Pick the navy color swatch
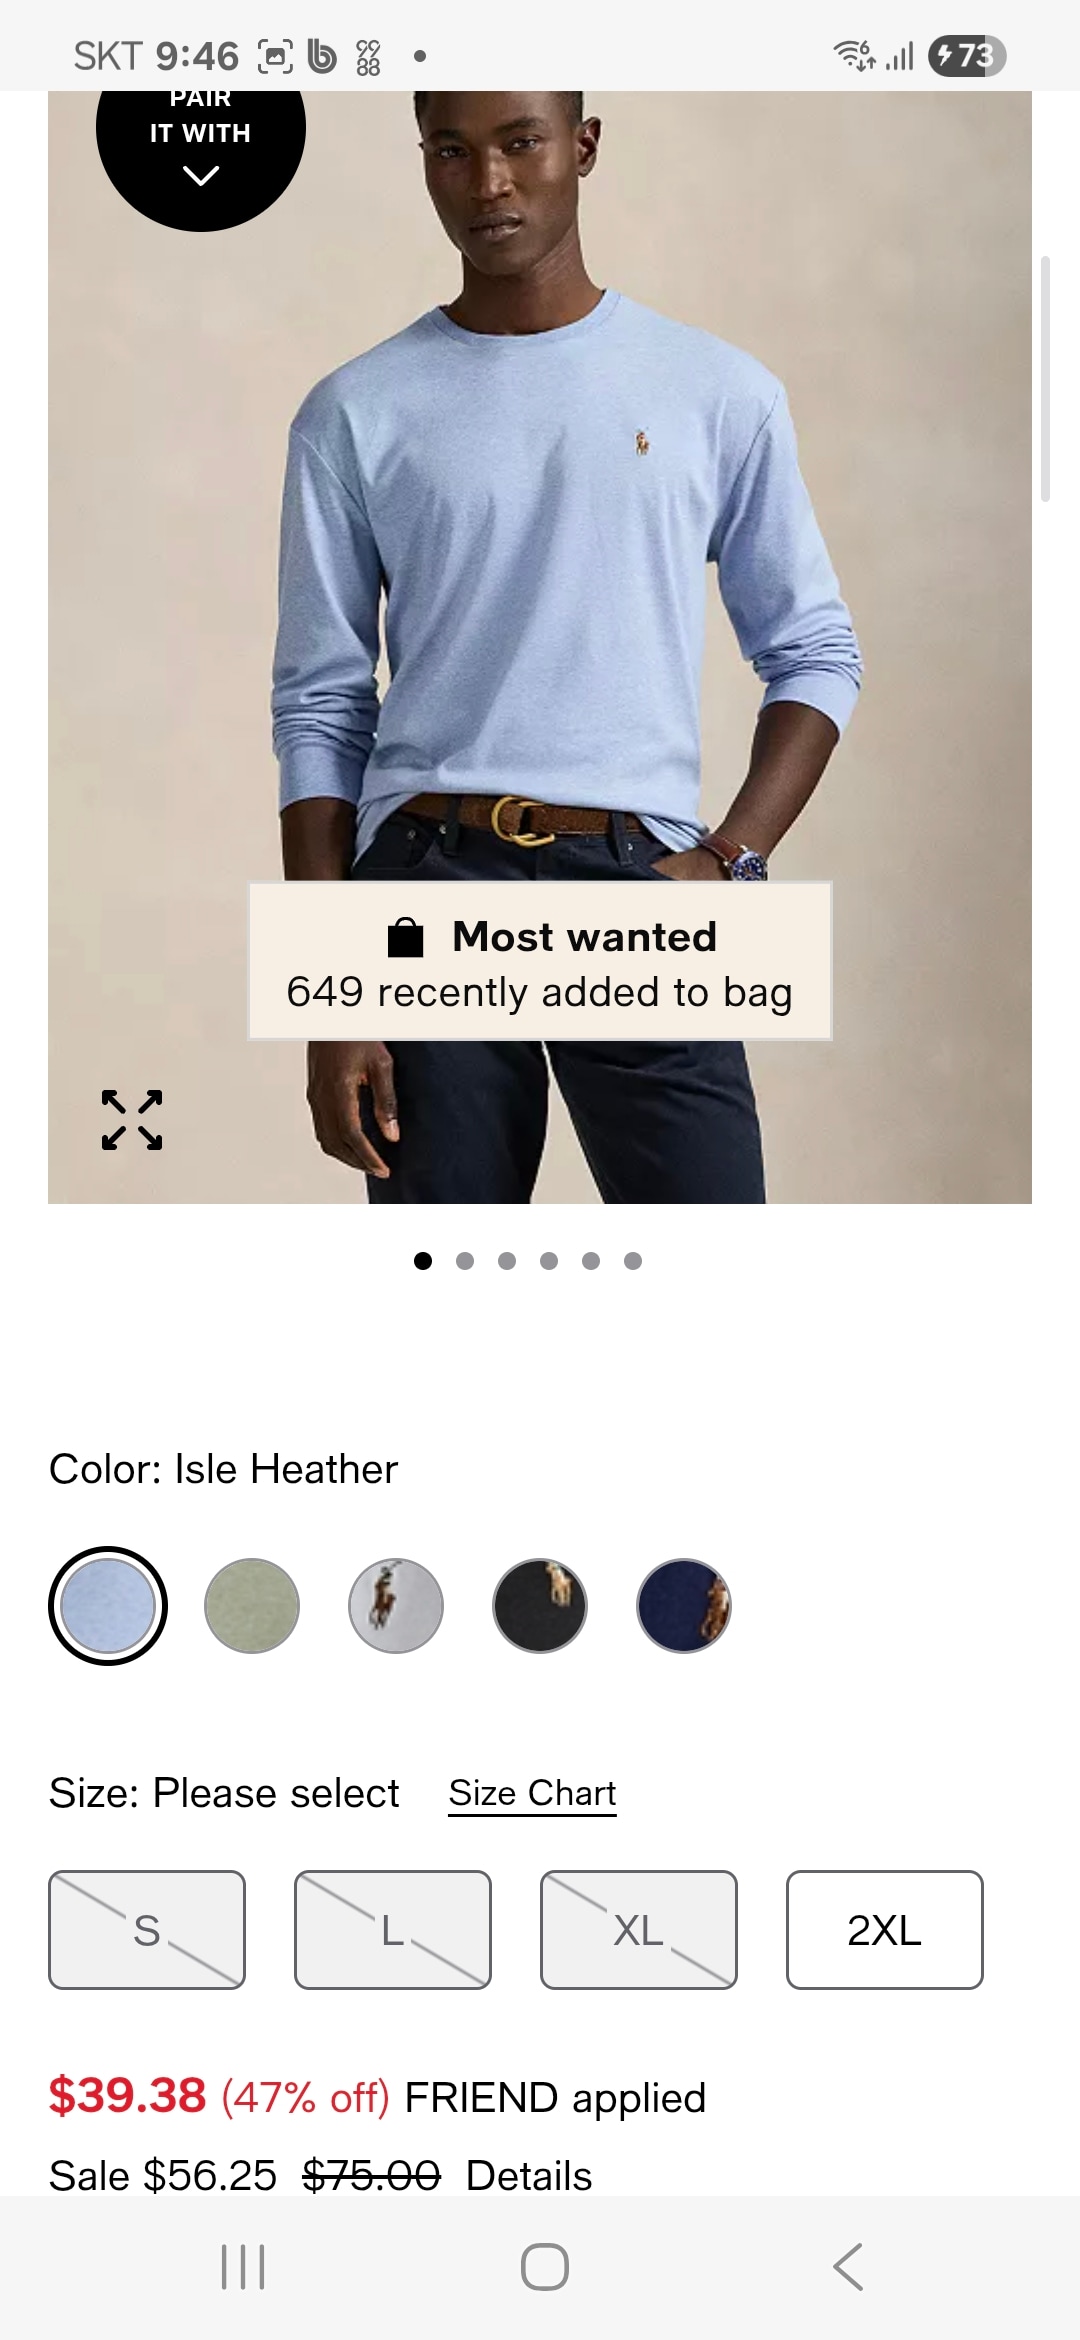This screenshot has height=2340, width=1080. pyautogui.click(x=684, y=1606)
